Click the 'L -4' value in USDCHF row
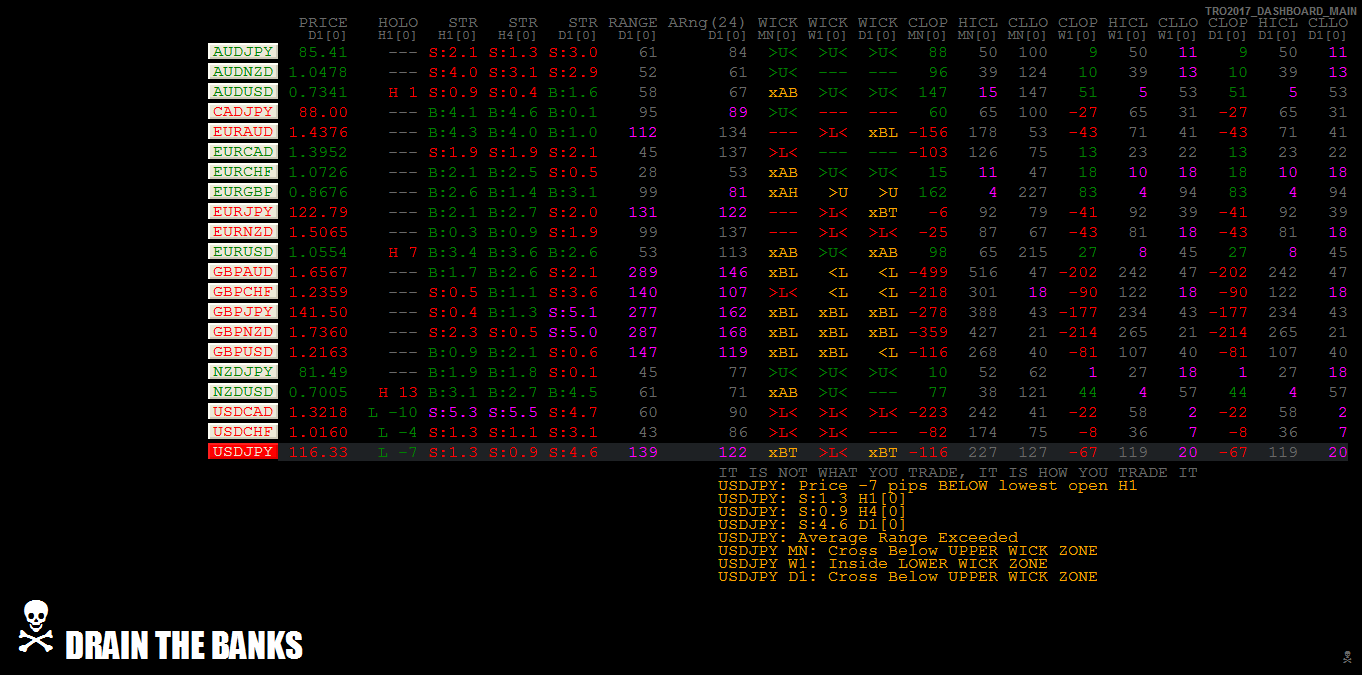Viewport: 1362px width, 675px height. pyautogui.click(x=398, y=432)
